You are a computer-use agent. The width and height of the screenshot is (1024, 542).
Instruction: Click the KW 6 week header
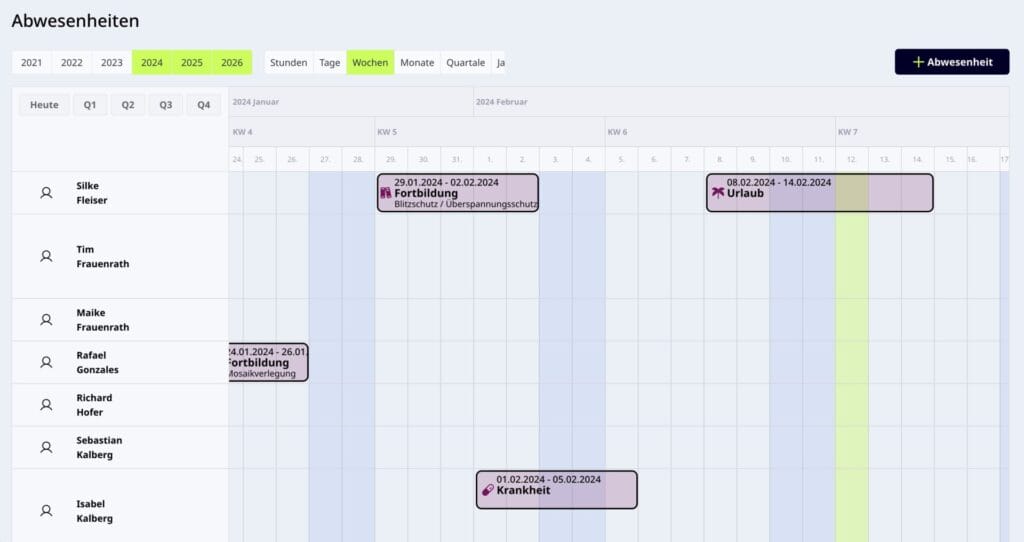click(x=618, y=132)
